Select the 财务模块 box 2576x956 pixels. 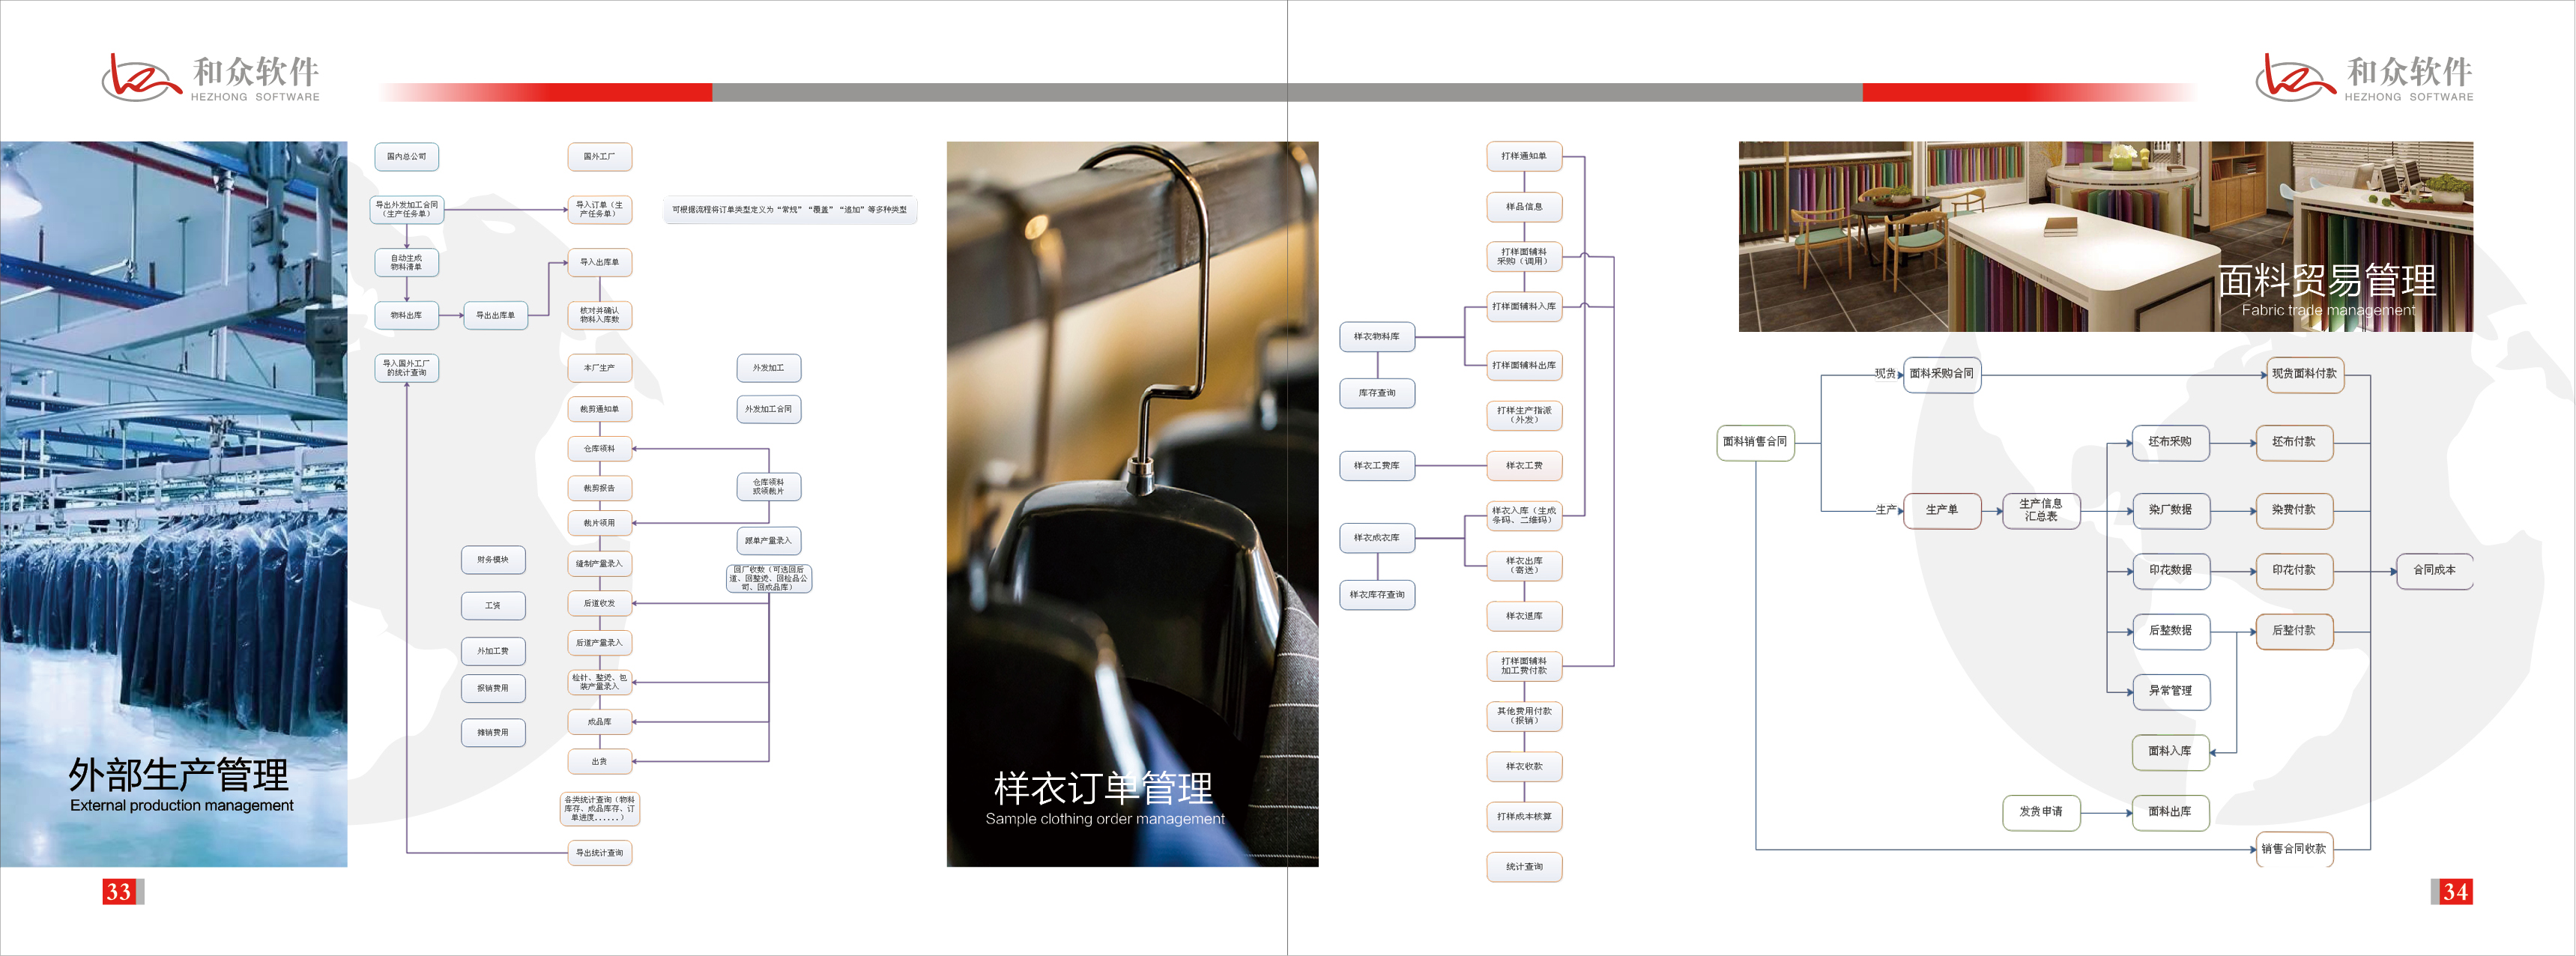click(493, 560)
